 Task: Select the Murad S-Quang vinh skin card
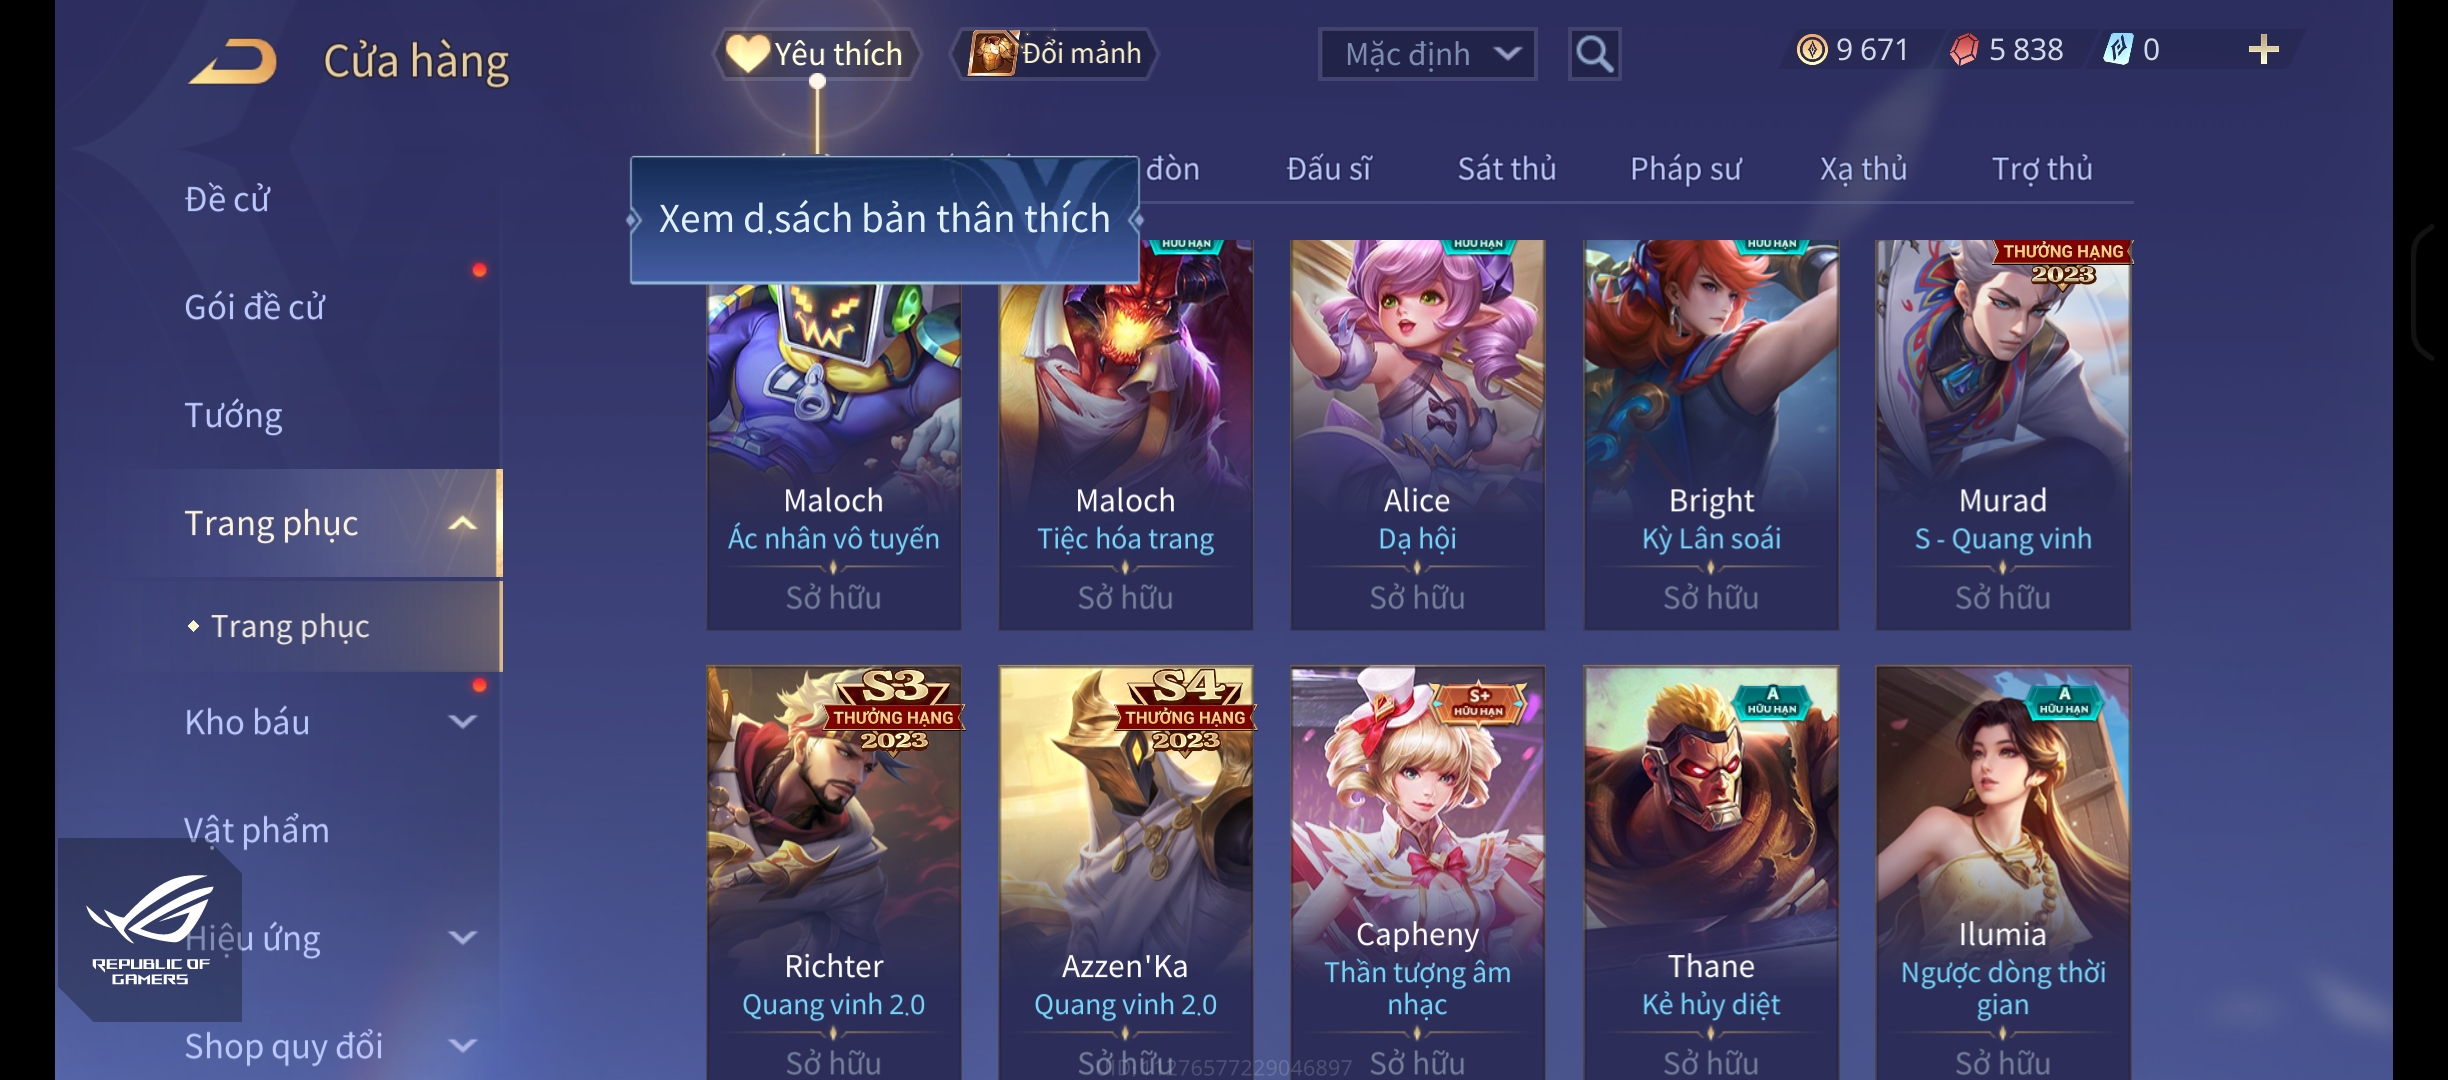pos(2003,435)
